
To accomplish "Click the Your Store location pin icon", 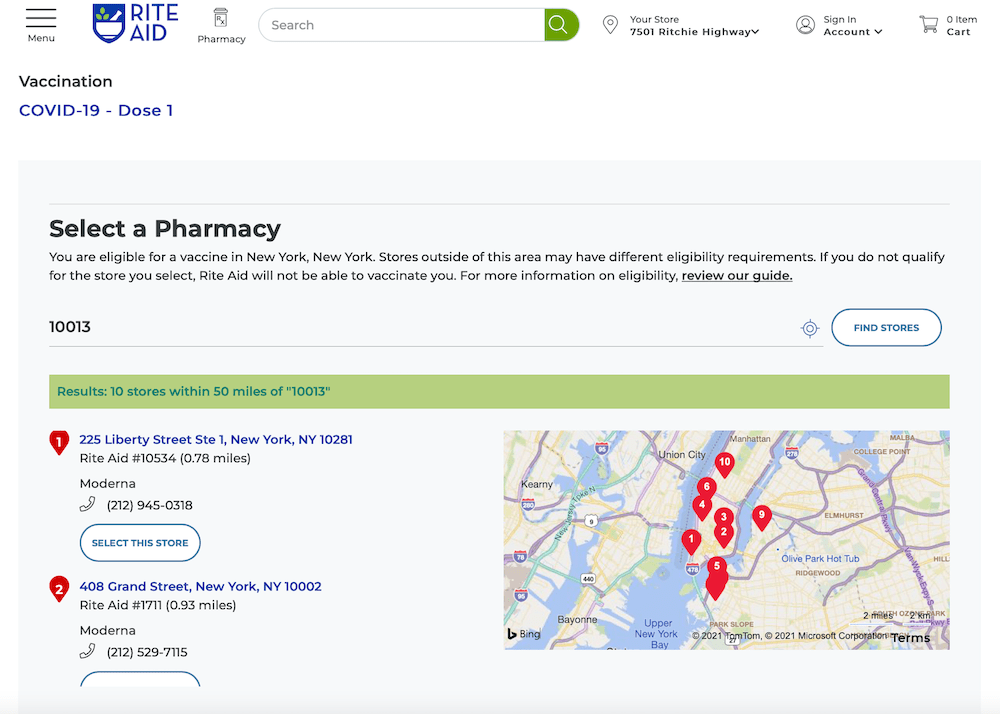I will pyautogui.click(x=610, y=25).
